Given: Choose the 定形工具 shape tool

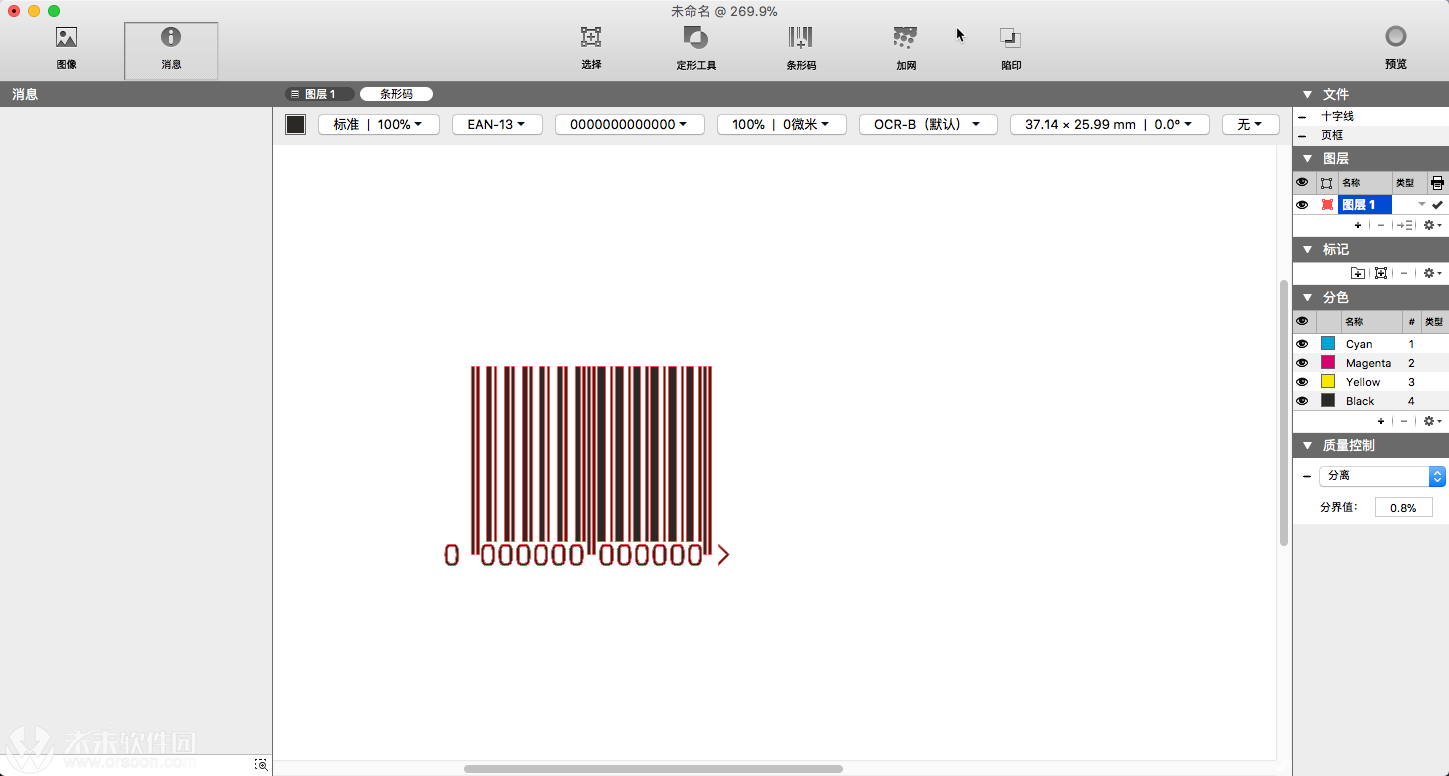Looking at the screenshot, I should pyautogui.click(x=696, y=48).
